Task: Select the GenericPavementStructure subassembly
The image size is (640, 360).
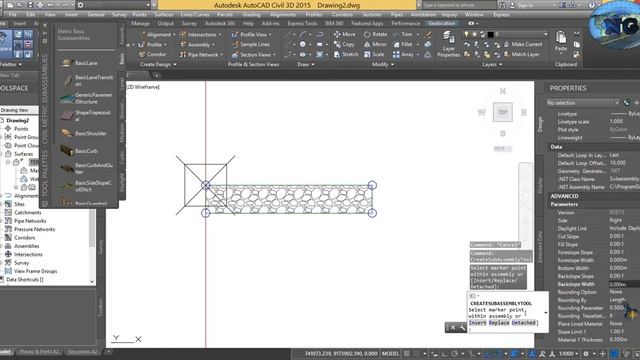Action: tap(87, 98)
